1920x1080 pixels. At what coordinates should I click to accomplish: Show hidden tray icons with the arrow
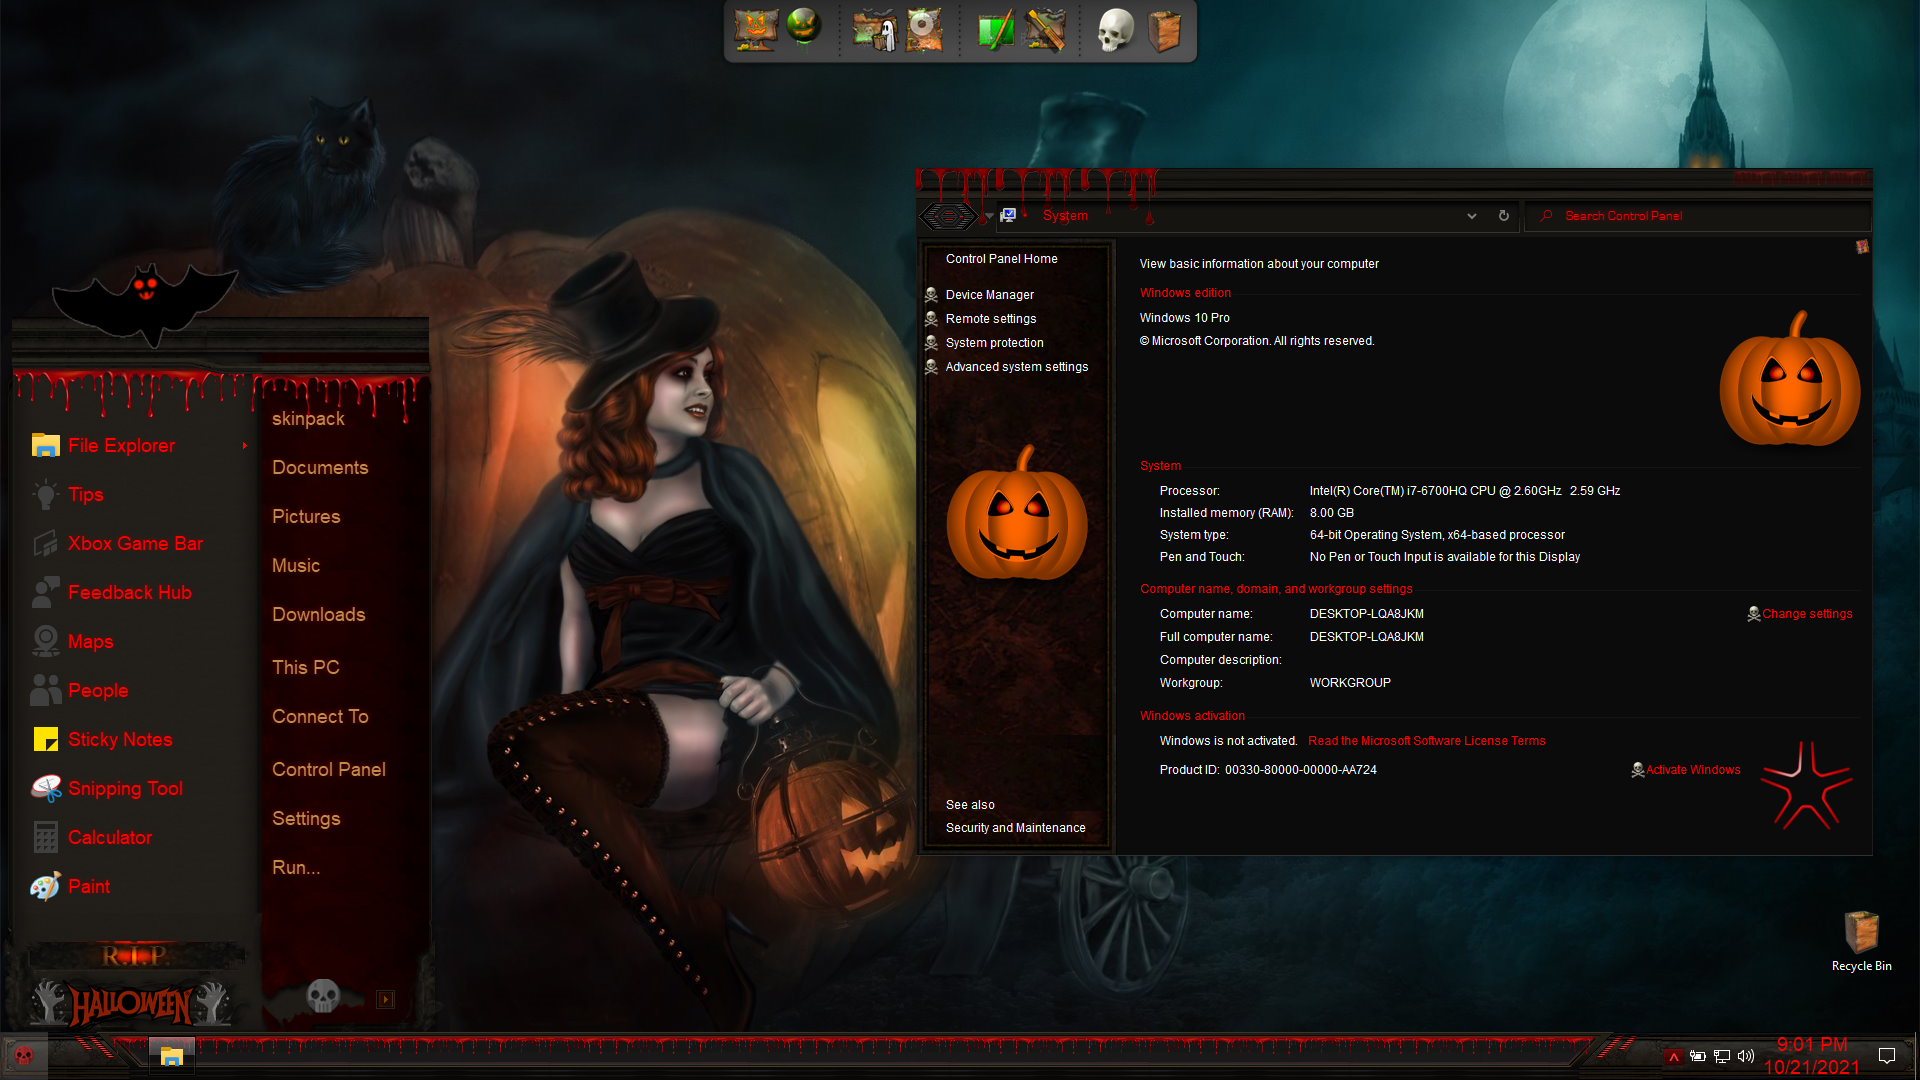(1673, 1057)
